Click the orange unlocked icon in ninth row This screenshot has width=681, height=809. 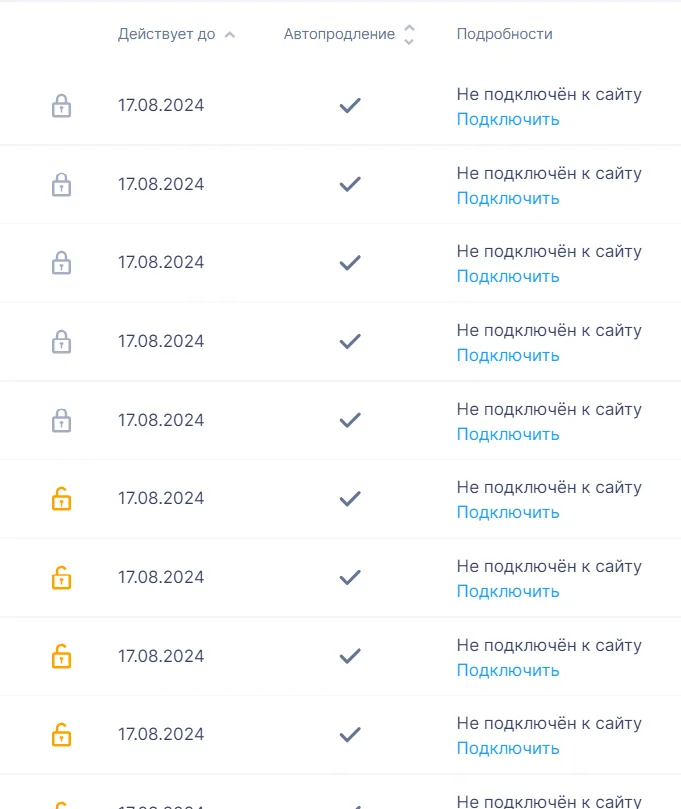click(61, 734)
